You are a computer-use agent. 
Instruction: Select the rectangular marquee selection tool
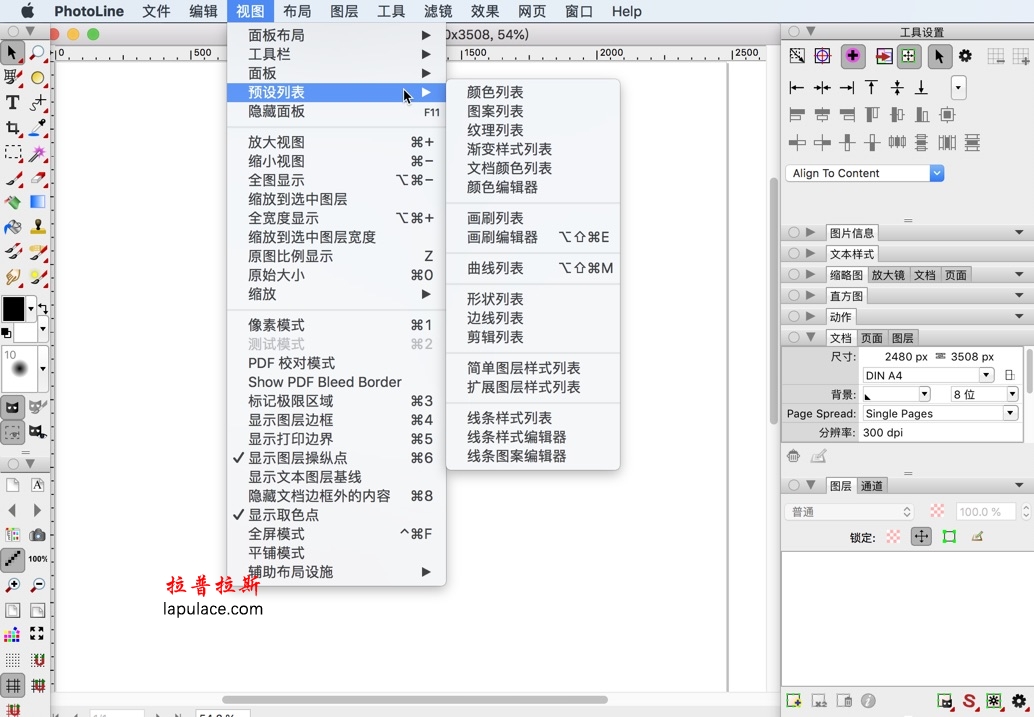(12, 153)
